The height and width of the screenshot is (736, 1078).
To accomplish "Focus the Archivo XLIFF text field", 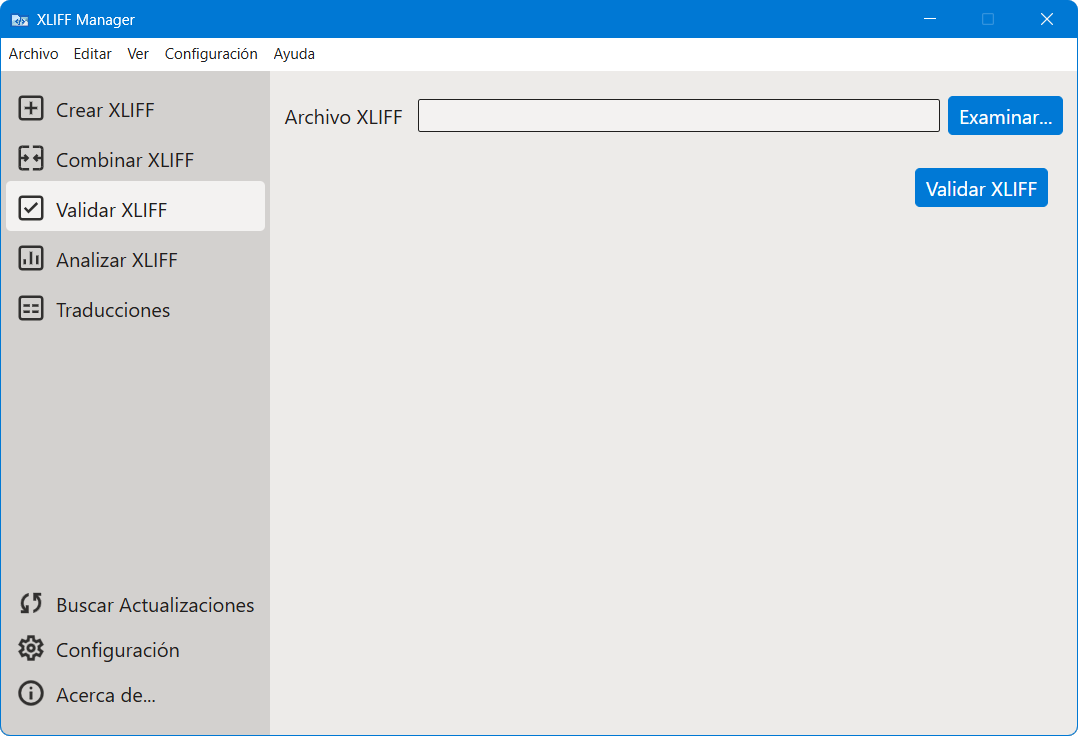I will coord(679,115).
